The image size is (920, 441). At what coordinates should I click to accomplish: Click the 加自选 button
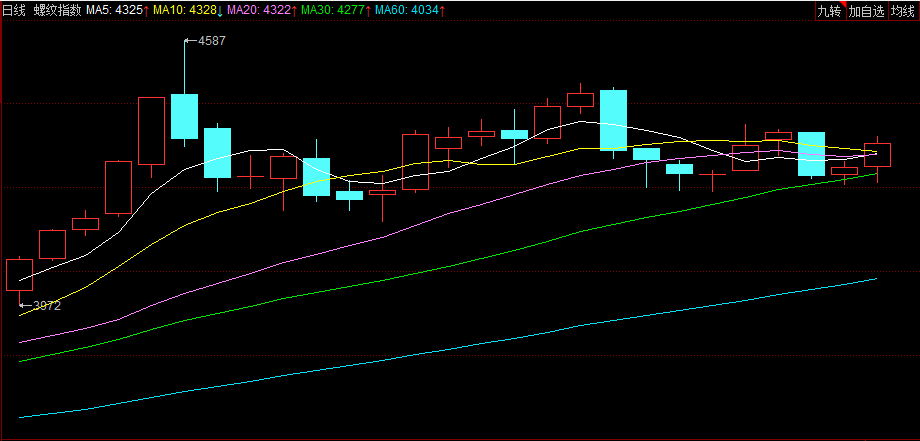click(867, 11)
